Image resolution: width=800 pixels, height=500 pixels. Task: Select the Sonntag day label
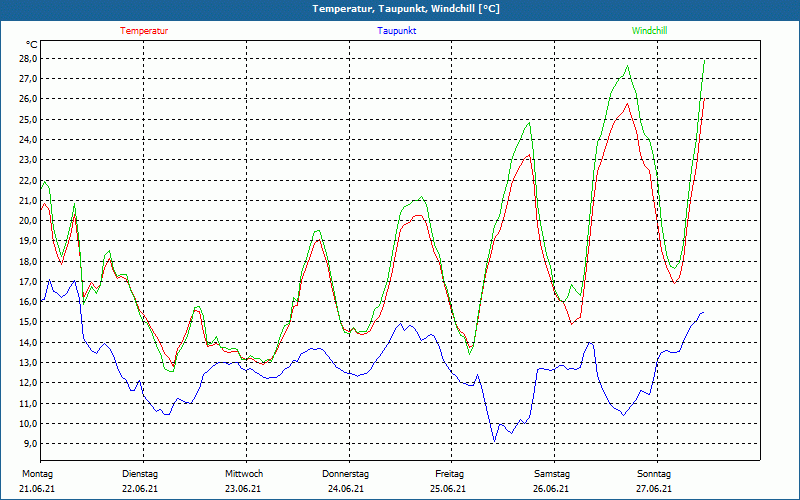point(654,474)
